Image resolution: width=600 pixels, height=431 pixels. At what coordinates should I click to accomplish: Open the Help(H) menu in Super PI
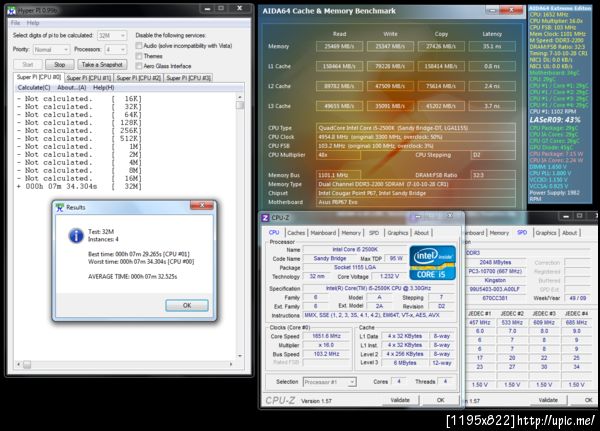click(x=104, y=88)
